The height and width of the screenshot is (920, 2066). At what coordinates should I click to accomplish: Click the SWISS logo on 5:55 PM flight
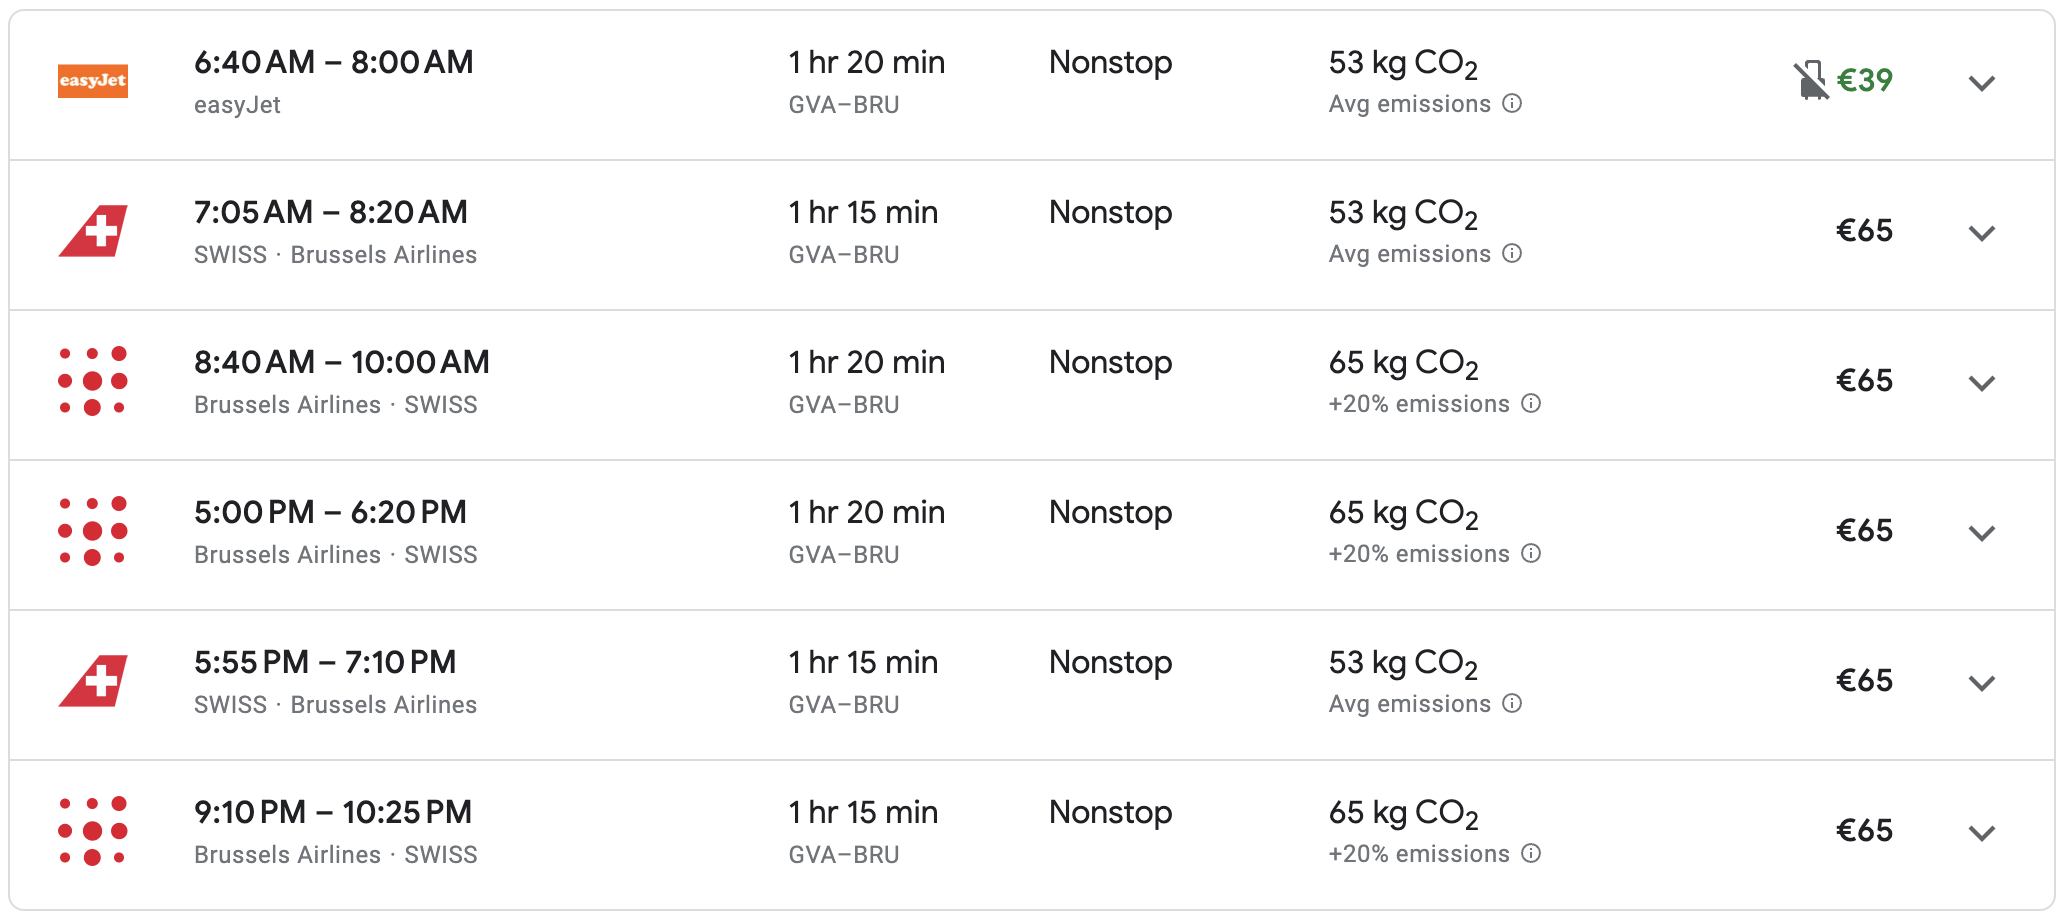pyautogui.click(x=93, y=681)
